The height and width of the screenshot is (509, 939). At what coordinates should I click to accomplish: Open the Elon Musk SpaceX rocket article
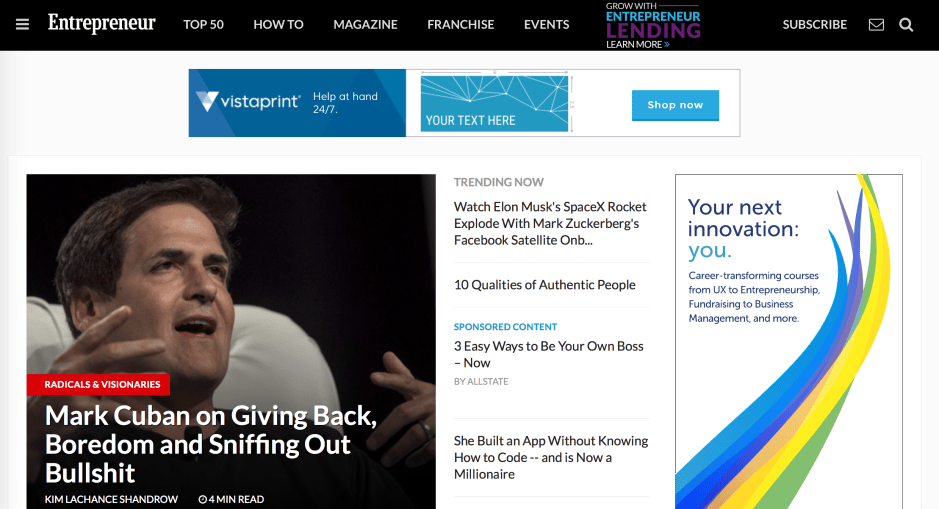[x=550, y=223]
